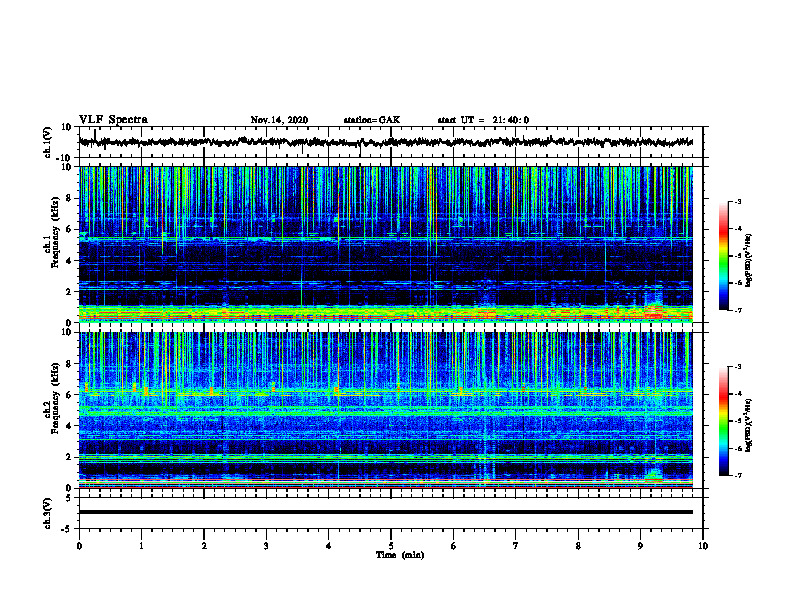792x612 pixels.
Task: Click the "ch.1(V)" waveform axis label
Action: 48,142
